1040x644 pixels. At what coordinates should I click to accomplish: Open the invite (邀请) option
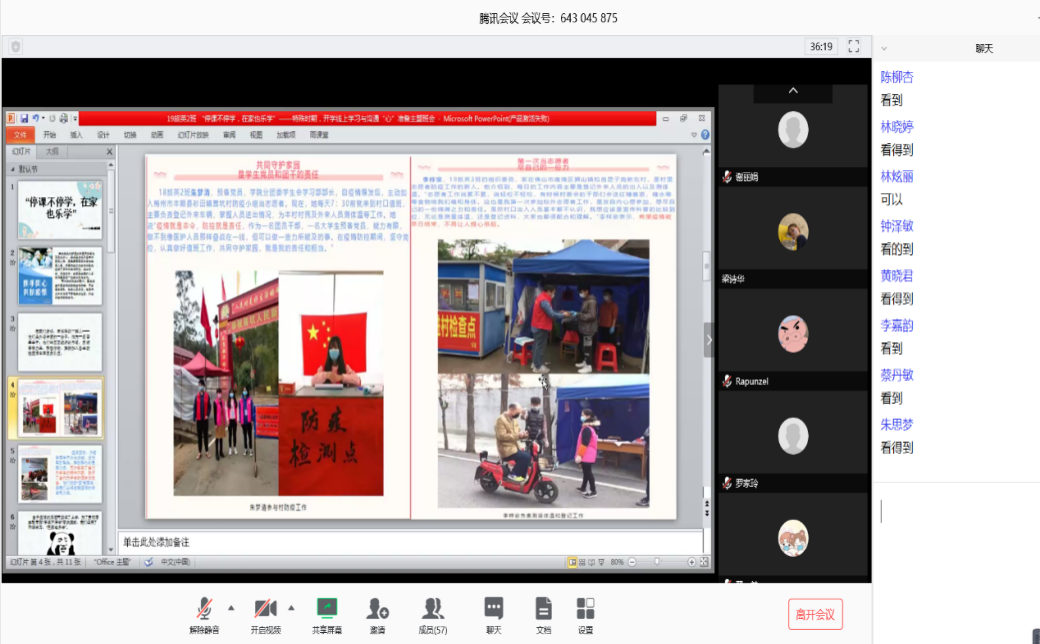pyautogui.click(x=378, y=609)
